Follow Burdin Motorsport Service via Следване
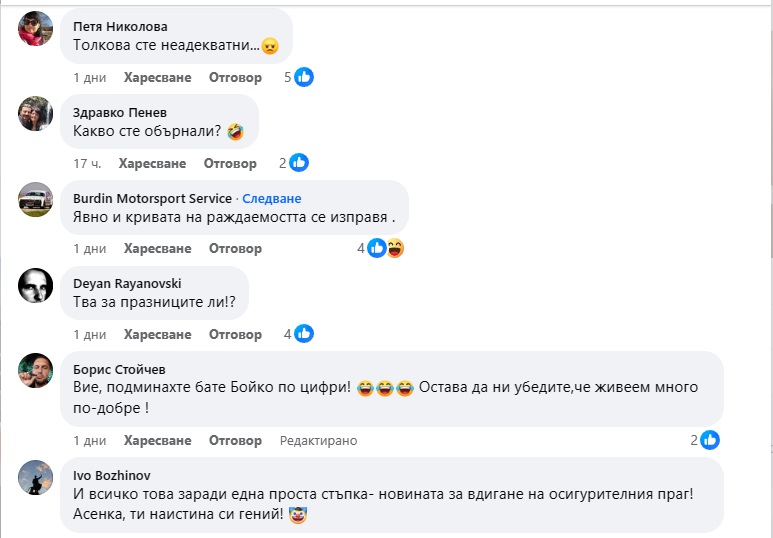The height and width of the screenshot is (538, 773). tap(272, 198)
